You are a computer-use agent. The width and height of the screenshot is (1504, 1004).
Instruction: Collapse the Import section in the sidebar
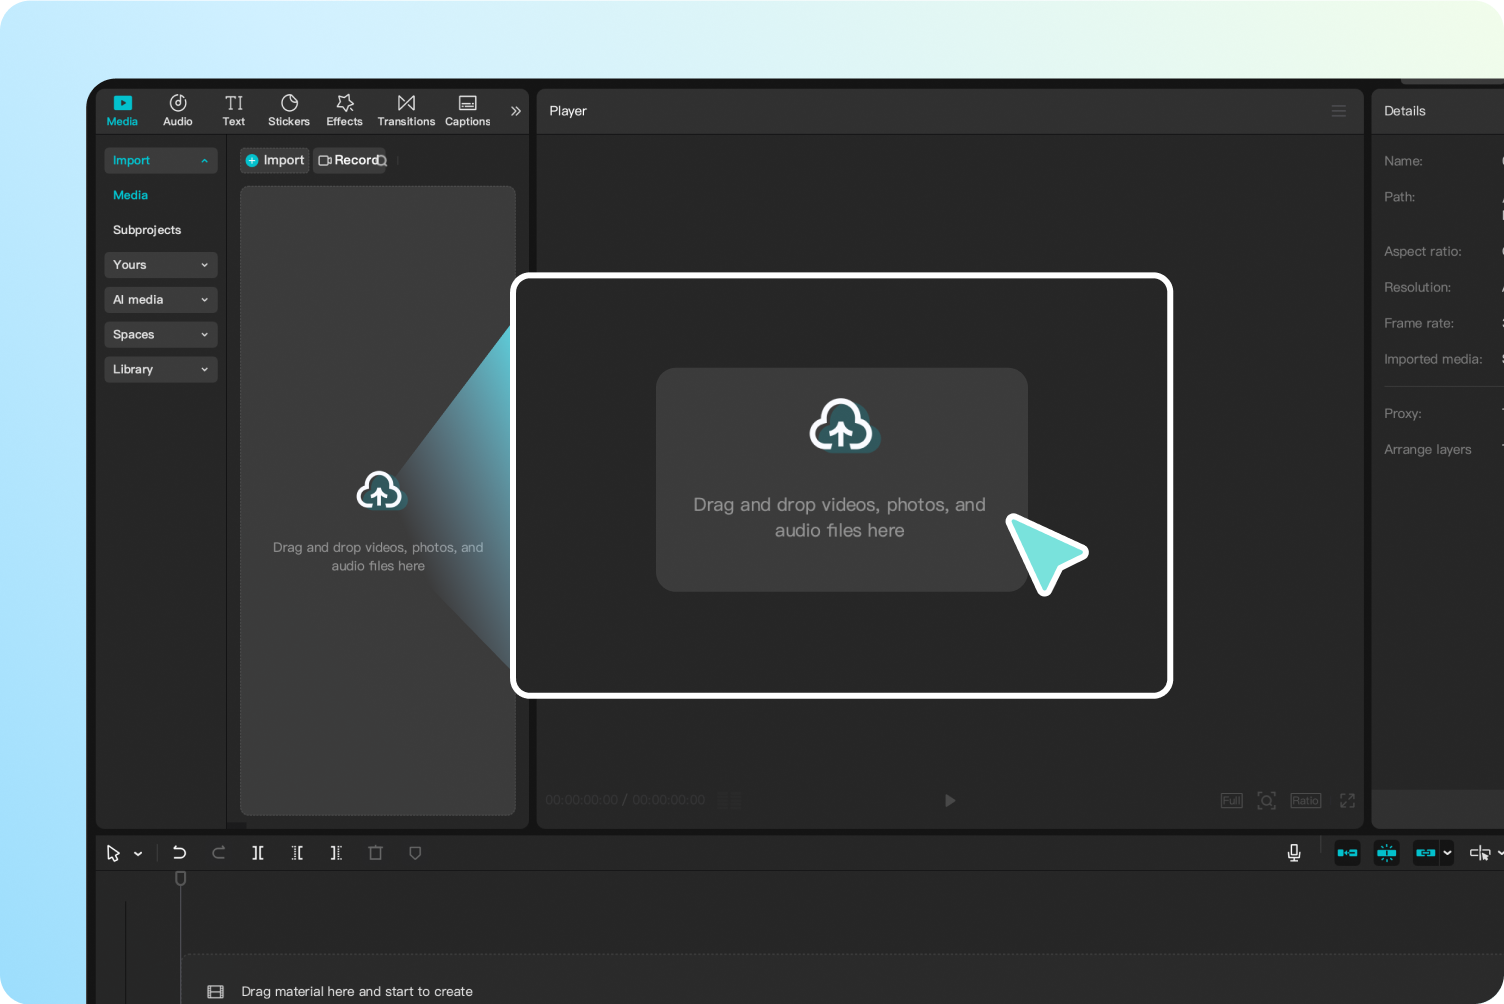point(161,160)
